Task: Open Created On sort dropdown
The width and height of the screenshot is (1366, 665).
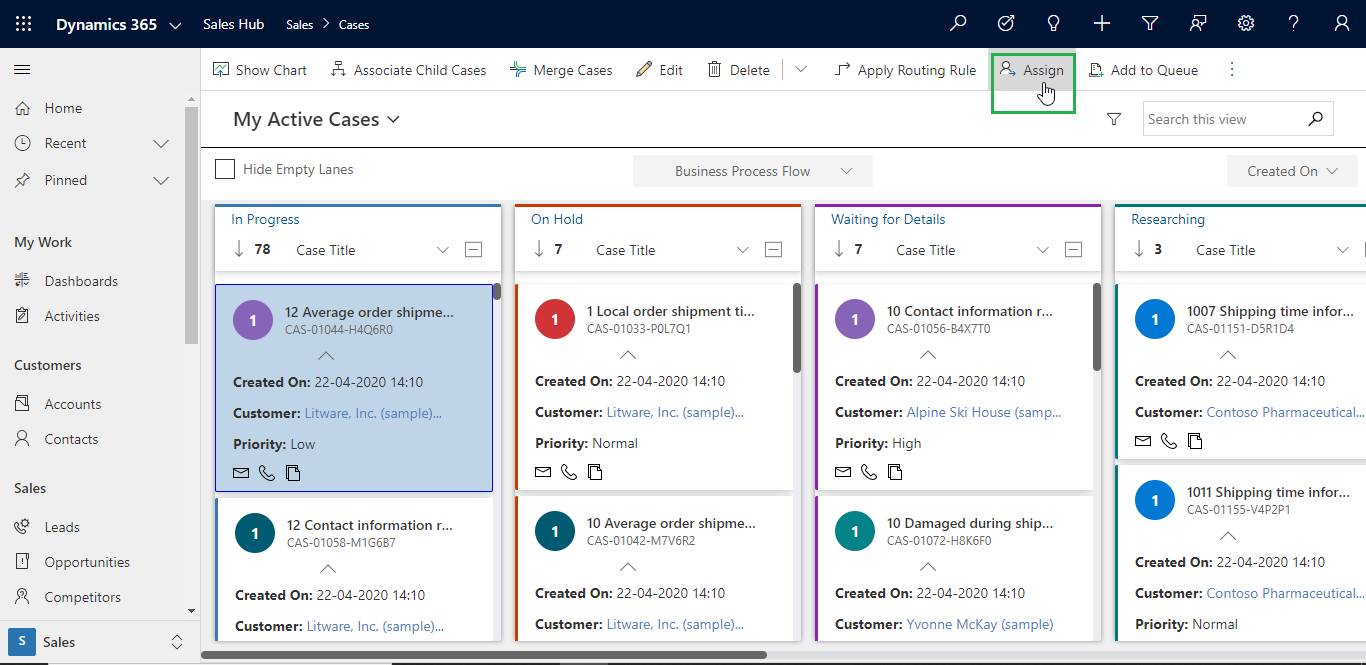Action: [1292, 171]
